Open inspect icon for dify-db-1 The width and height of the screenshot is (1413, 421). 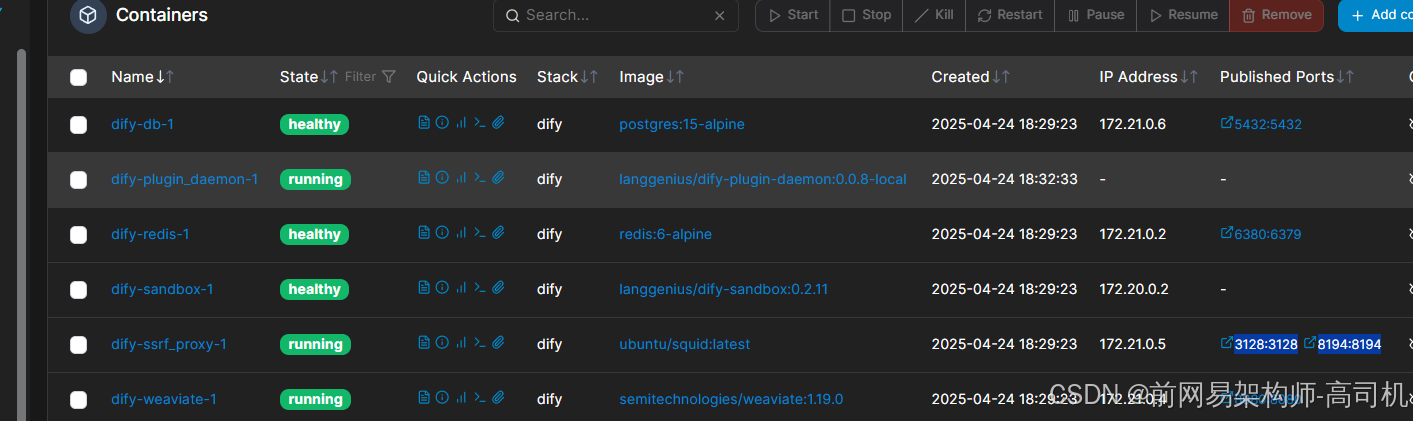point(442,123)
